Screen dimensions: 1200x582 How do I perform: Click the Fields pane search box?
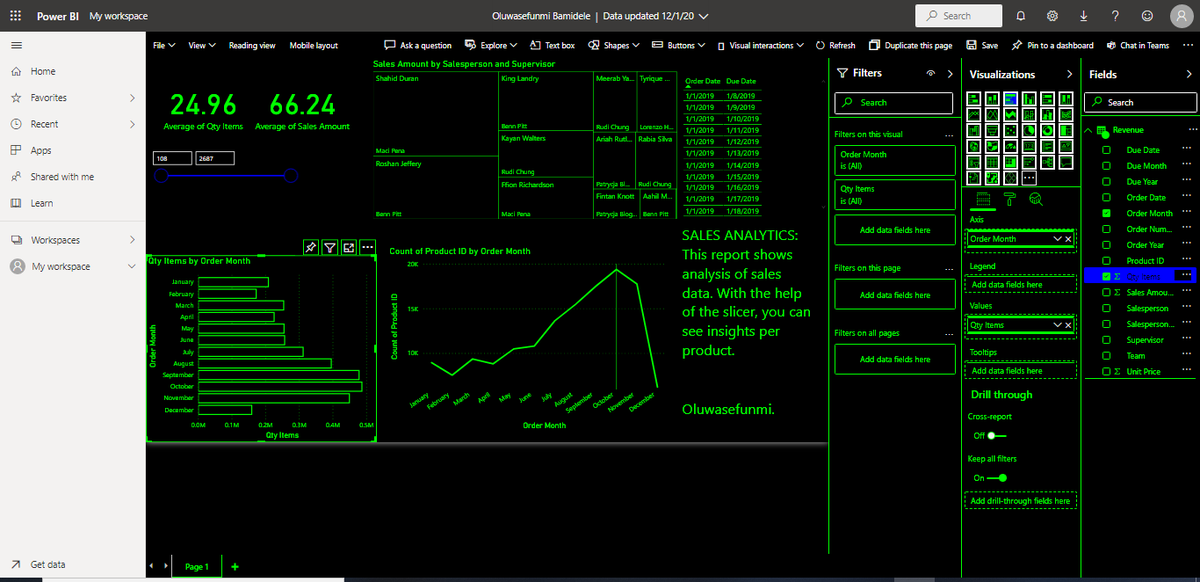click(1141, 102)
